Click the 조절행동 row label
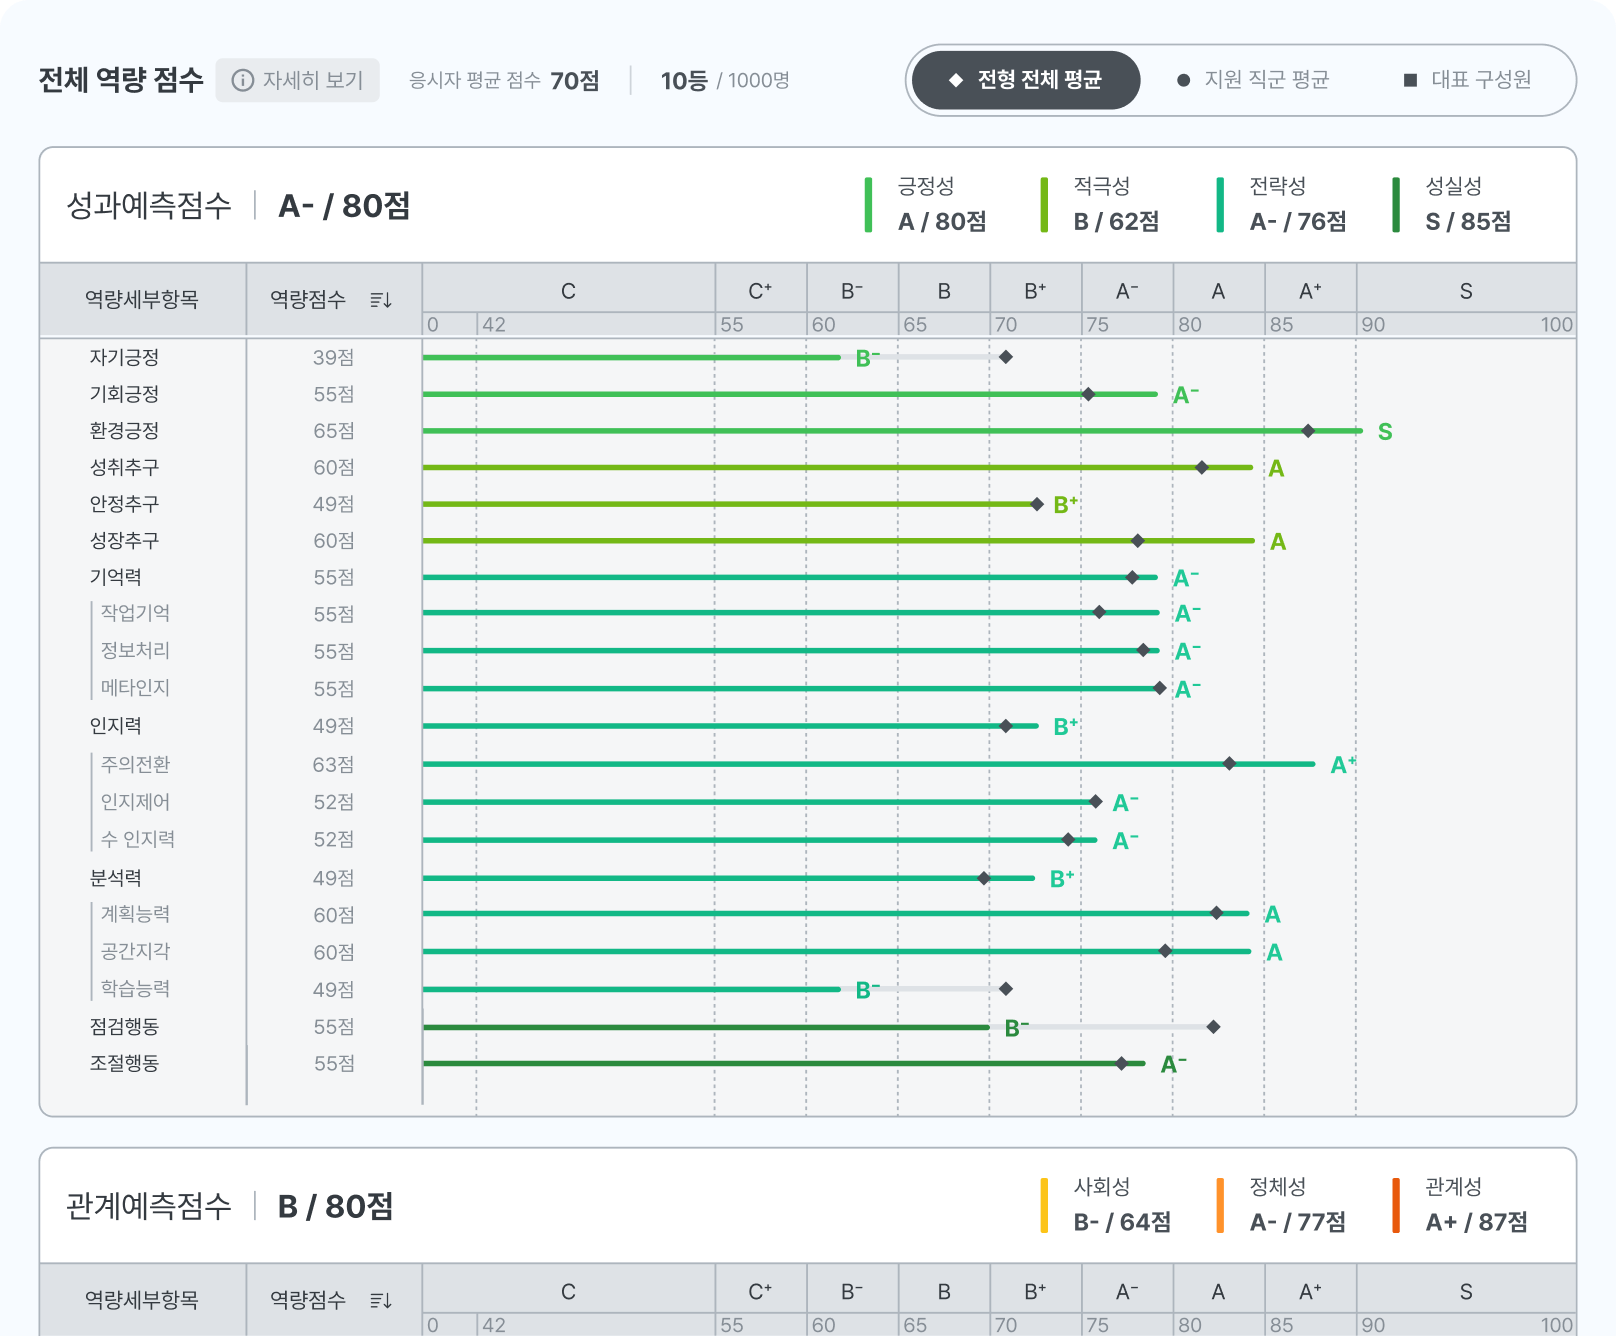Viewport: 1616px width, 1336px height. 124,1063
